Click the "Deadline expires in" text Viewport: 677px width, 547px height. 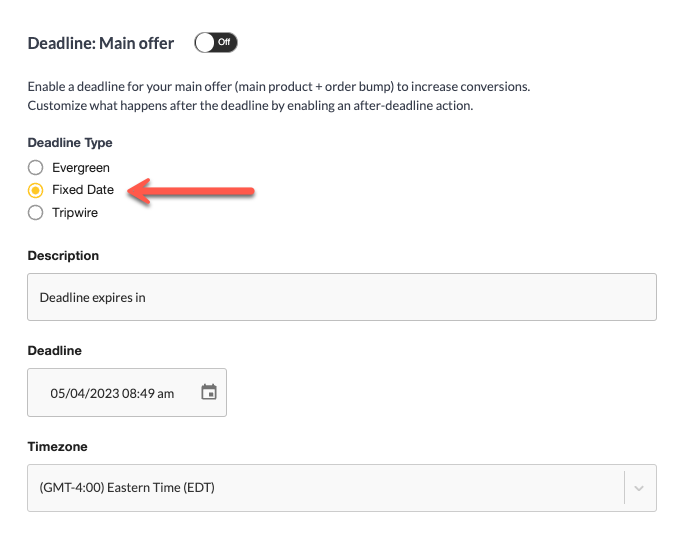[x=92, y=297]
